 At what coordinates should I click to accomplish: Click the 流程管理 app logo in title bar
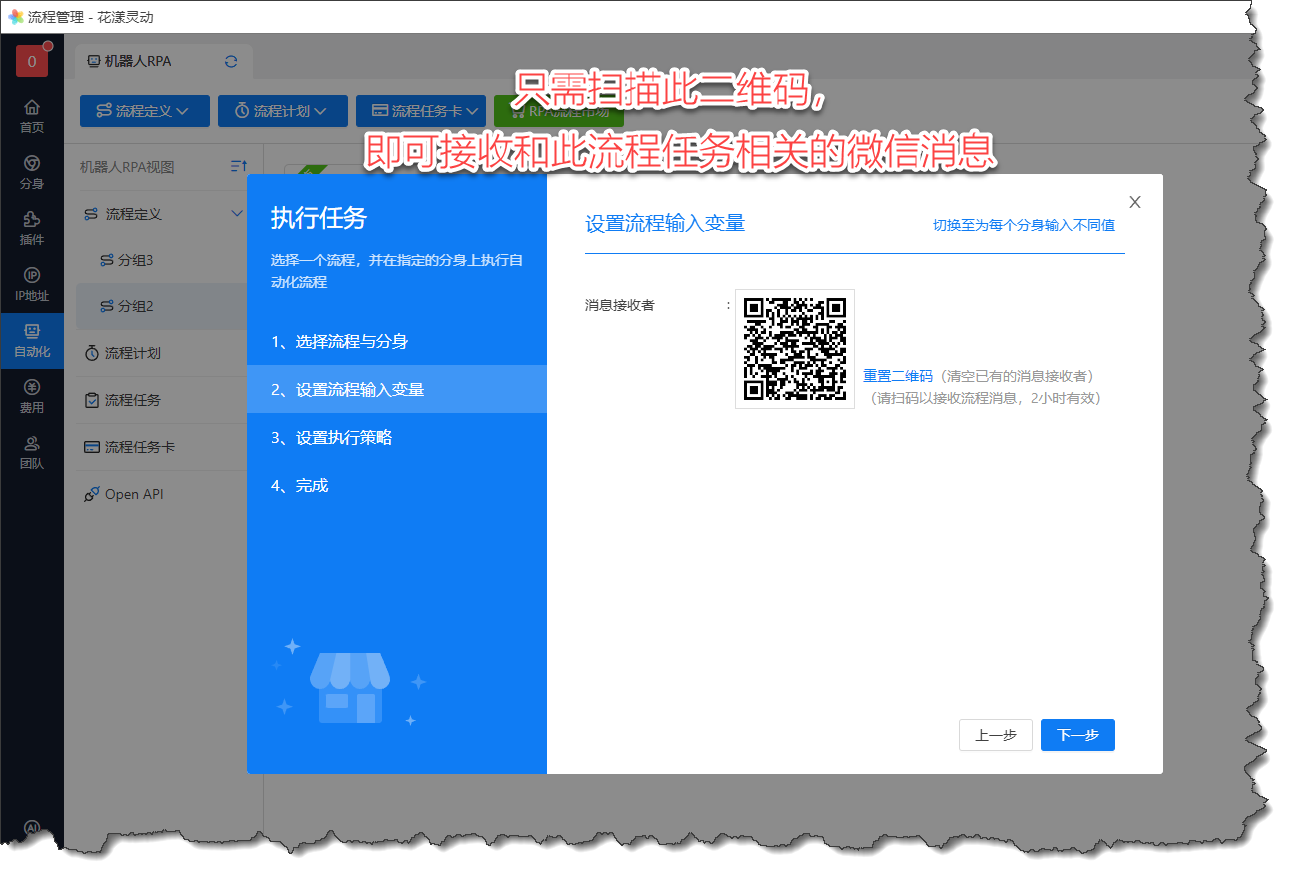click(16, 17)
